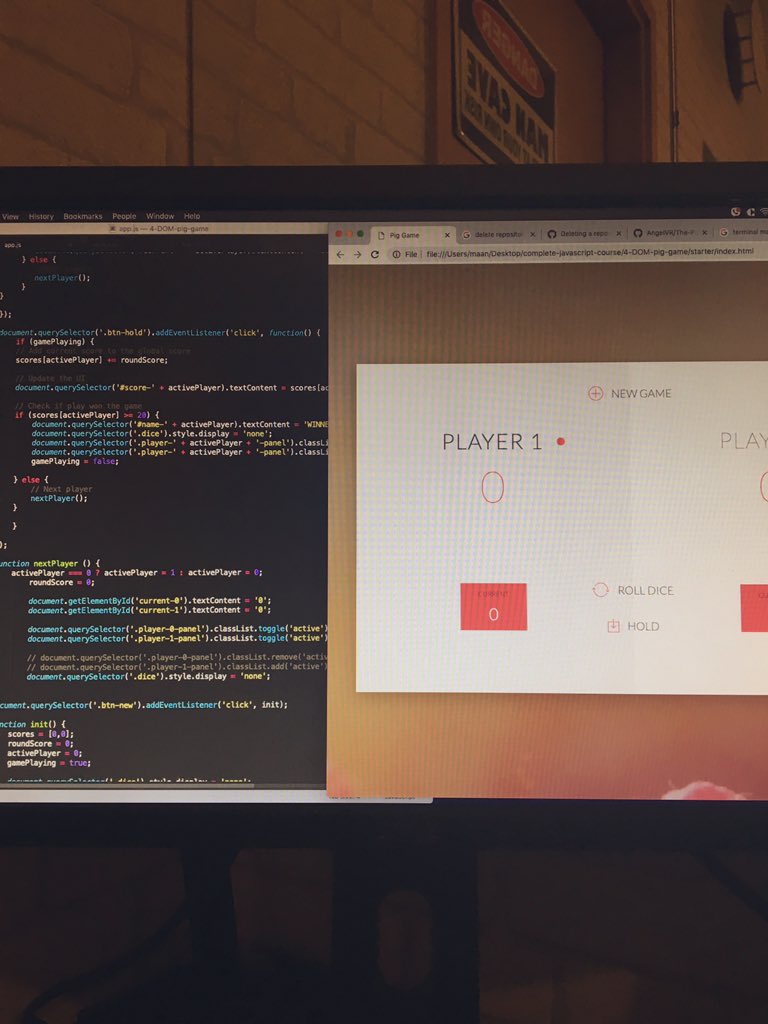Click the Wi-Fi icon in the menu bar

tap(765, 212)
